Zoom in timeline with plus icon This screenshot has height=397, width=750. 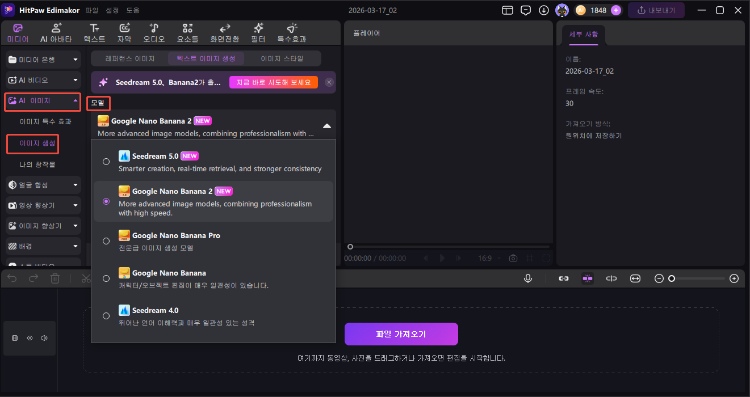click(734, 278)
